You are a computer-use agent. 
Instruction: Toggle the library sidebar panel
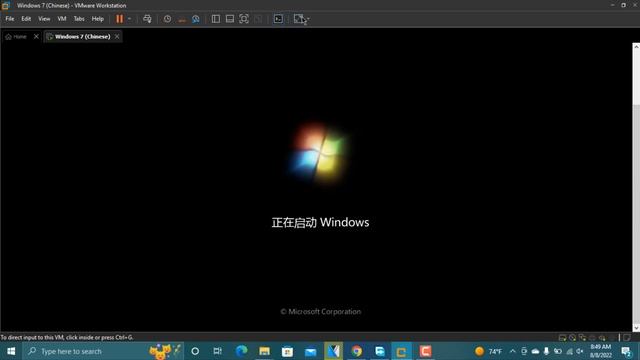click(216, 19)
